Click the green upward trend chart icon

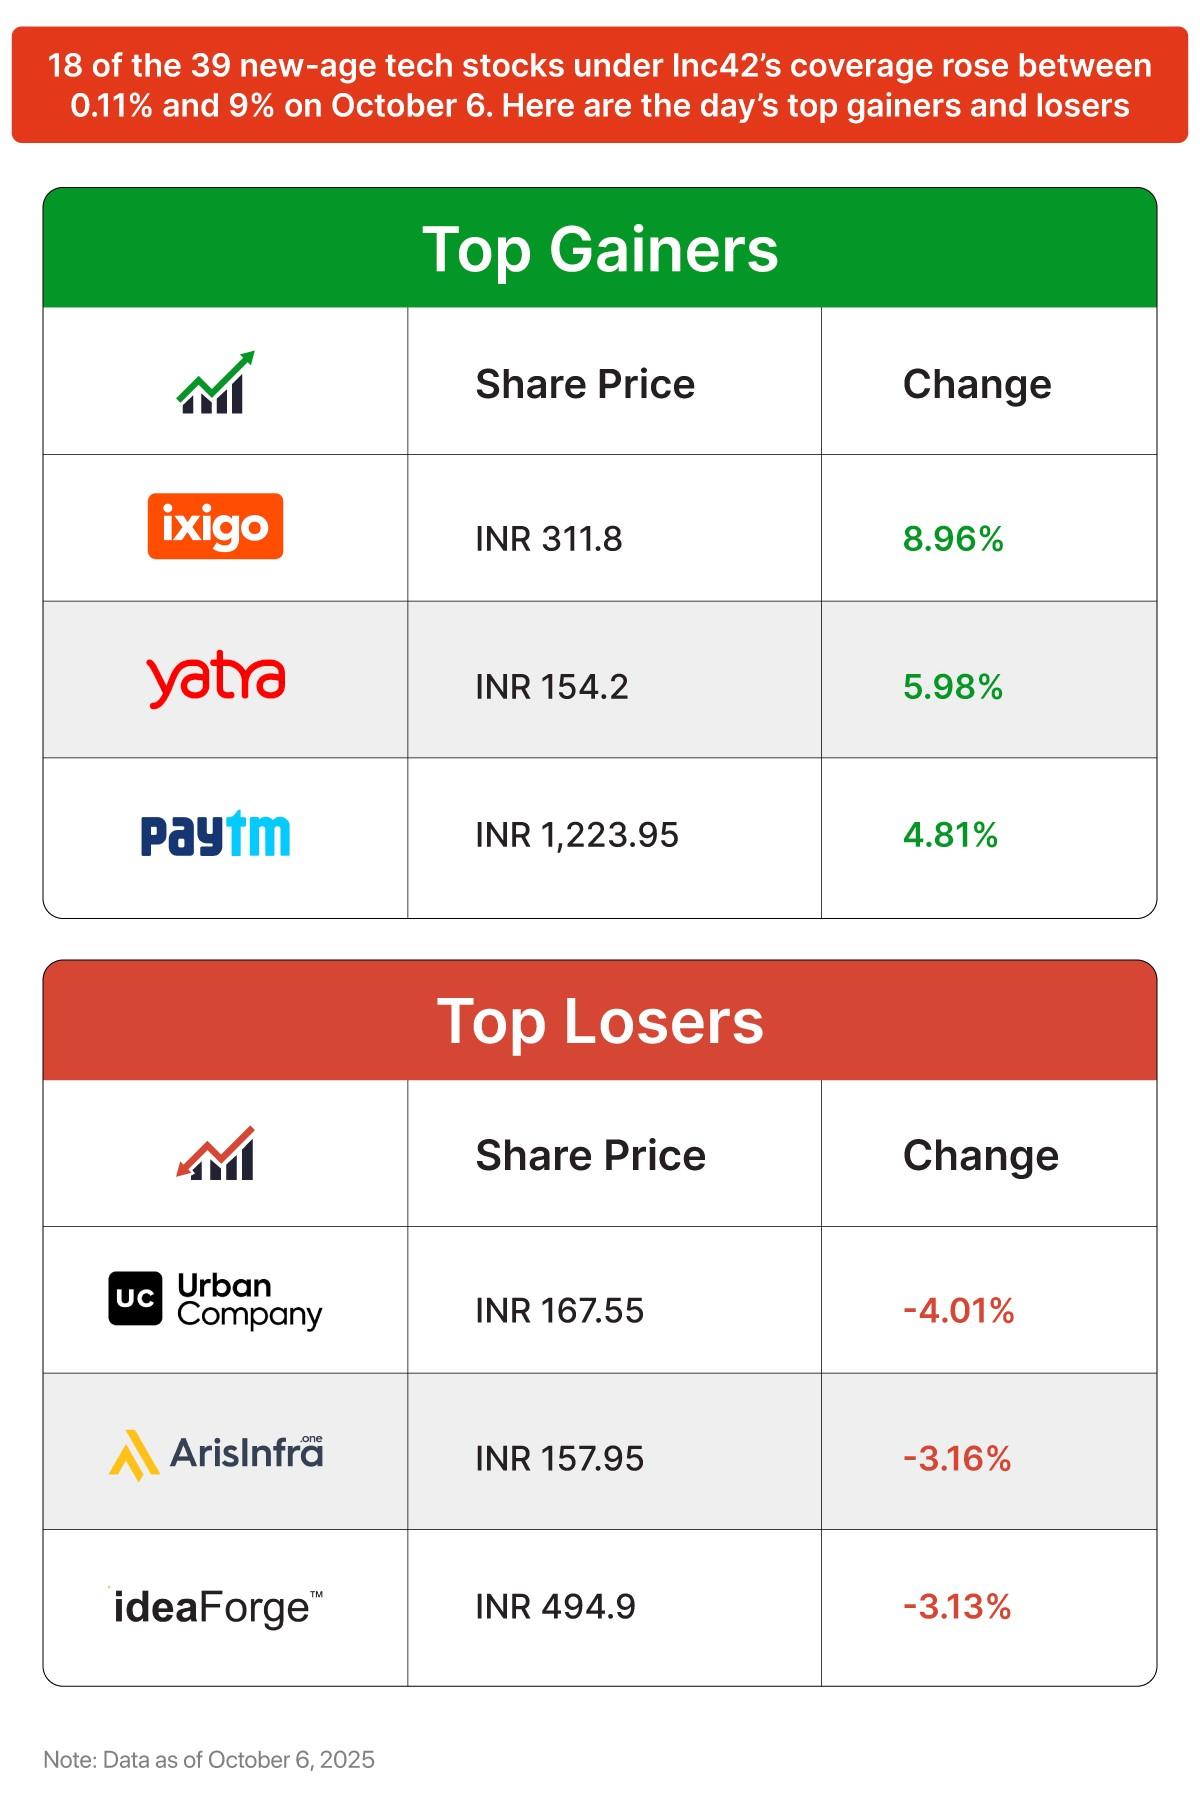click(216, 382)
